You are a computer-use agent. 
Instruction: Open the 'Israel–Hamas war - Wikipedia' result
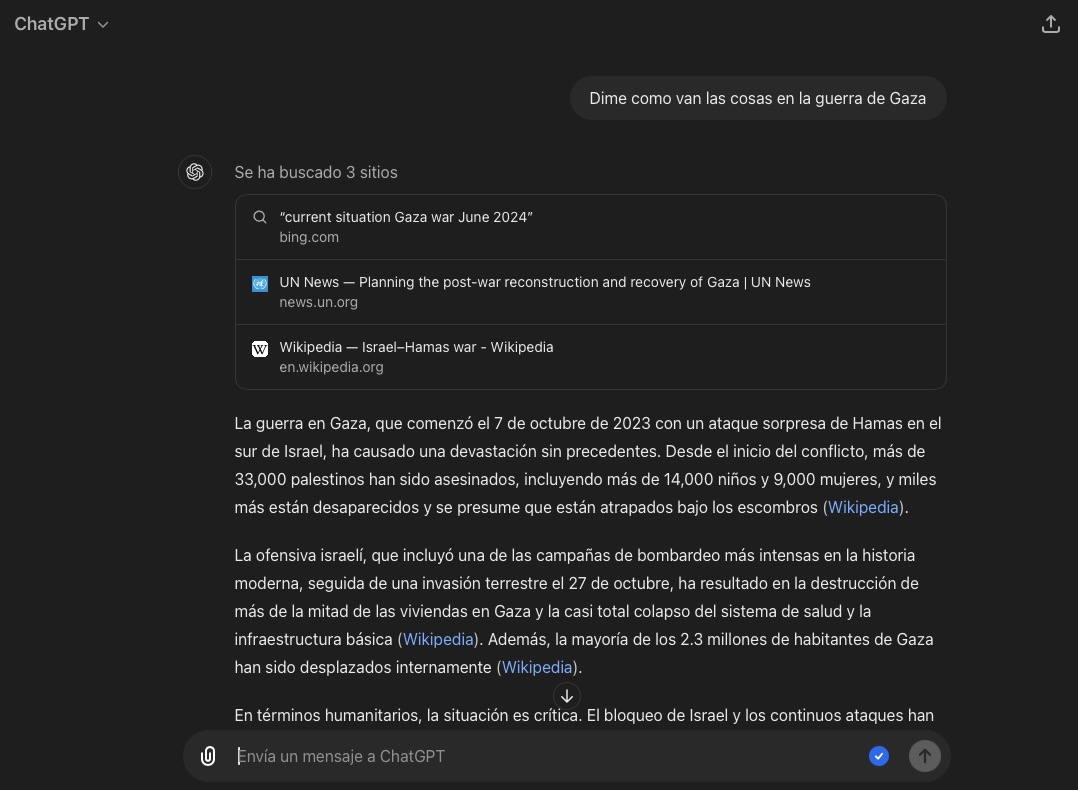tap(417, 347)
